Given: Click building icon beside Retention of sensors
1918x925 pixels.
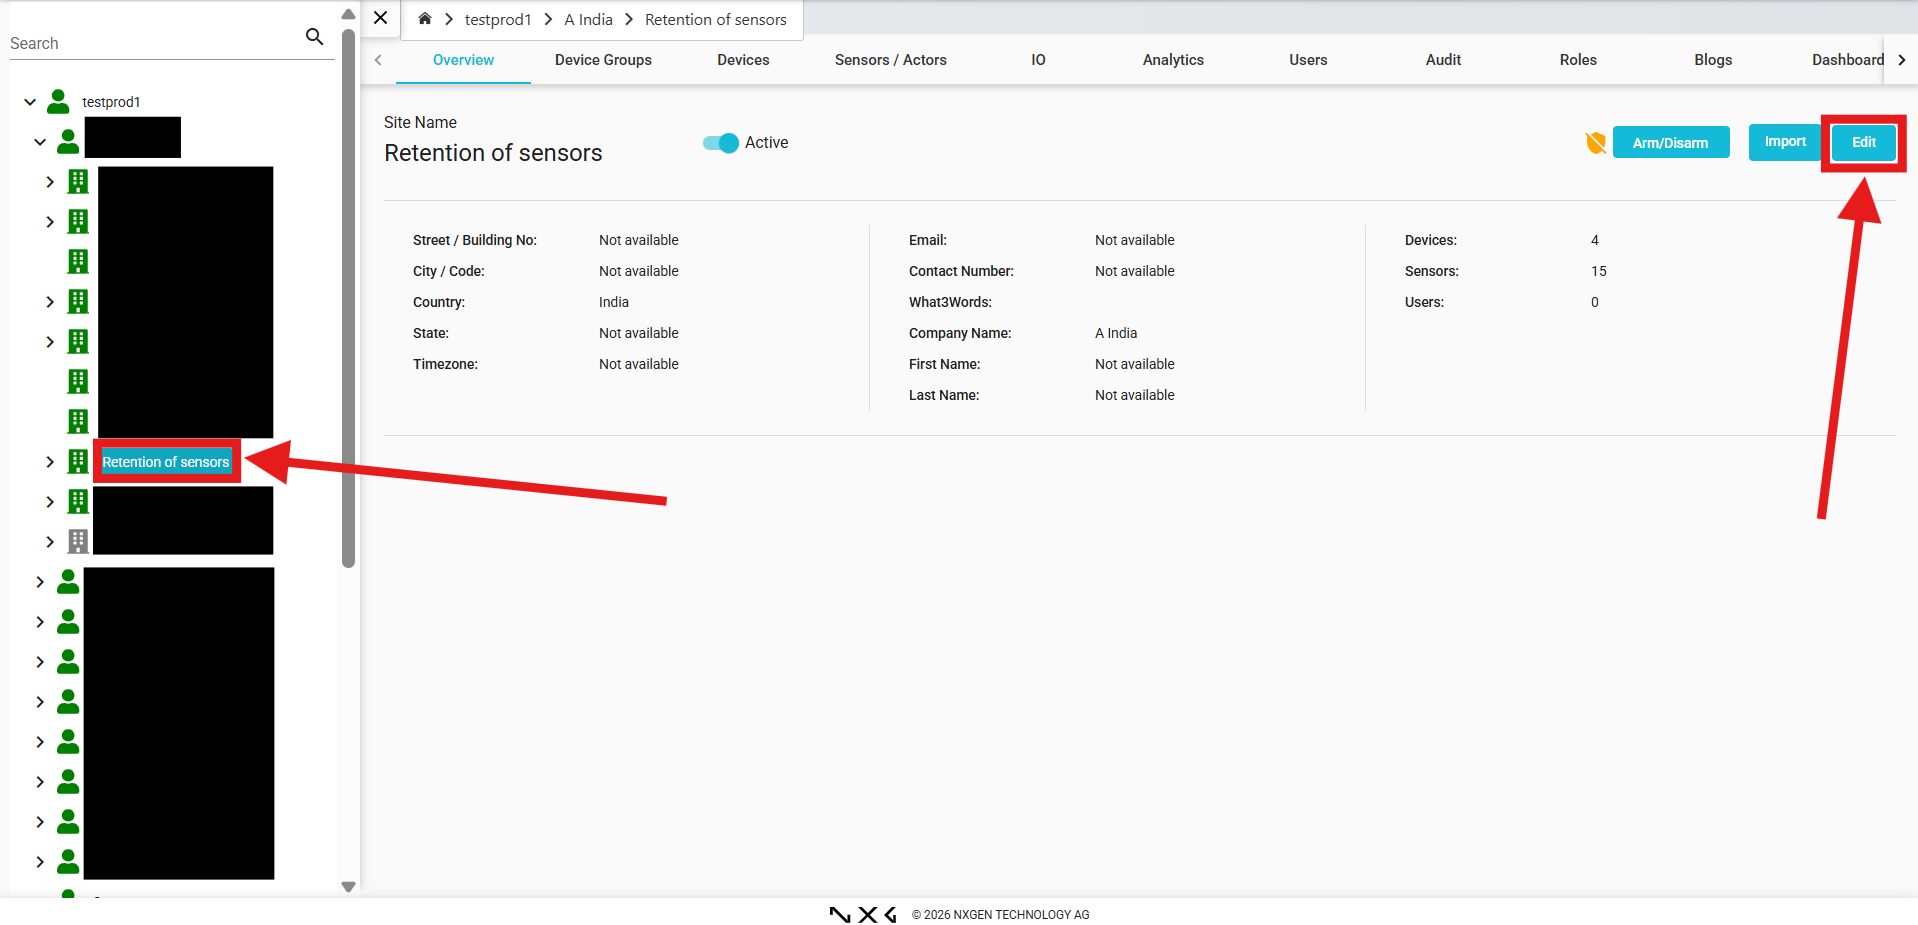Looking at the screenshot, I should coord(78,461).
